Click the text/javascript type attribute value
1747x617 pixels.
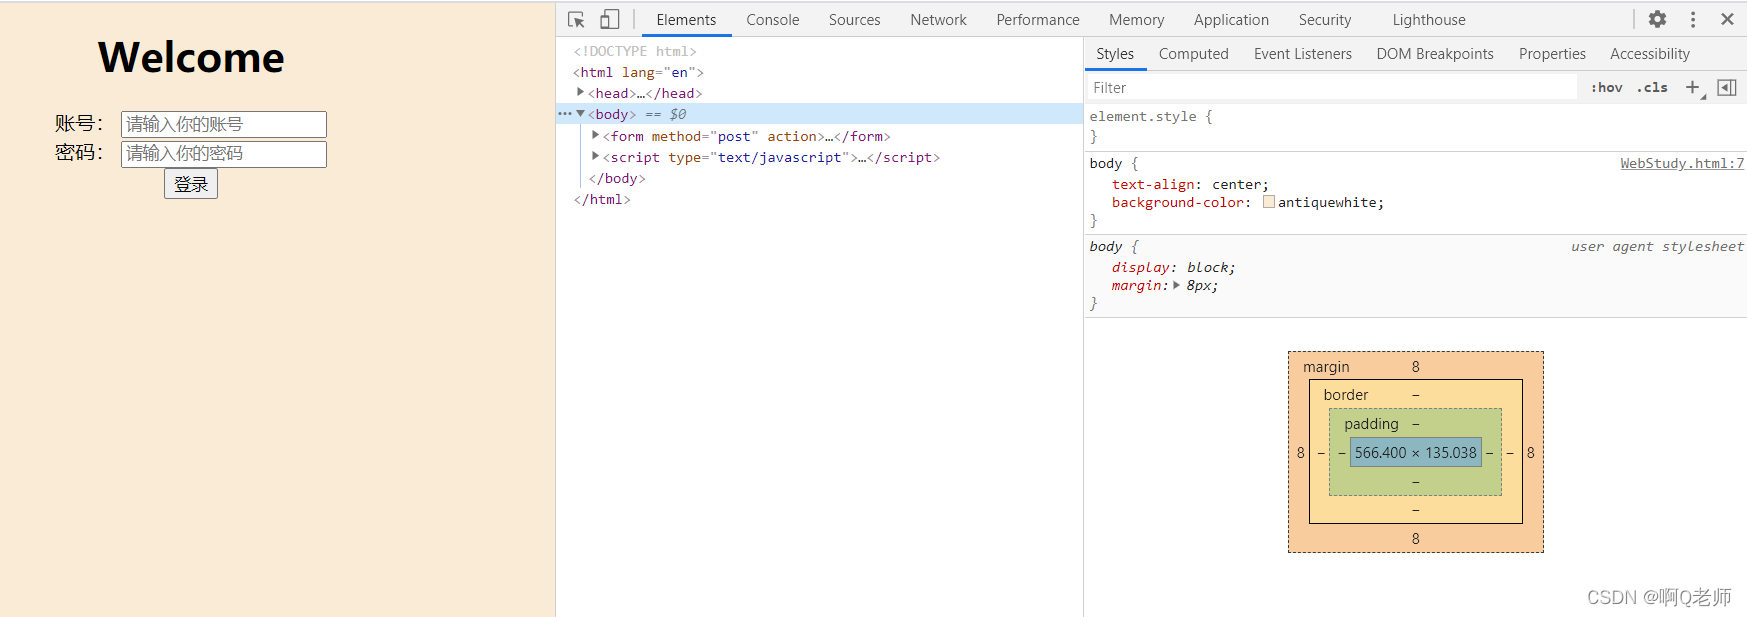[780, 157]
